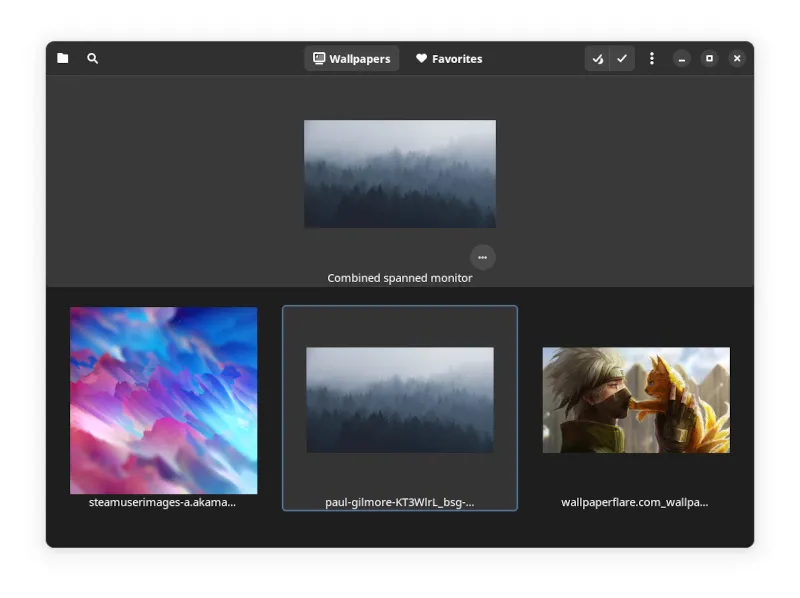The width and height of the screenshot is (800, 598).
Task: Click the heart icon beside Favorites
Action: click(422, 59)
